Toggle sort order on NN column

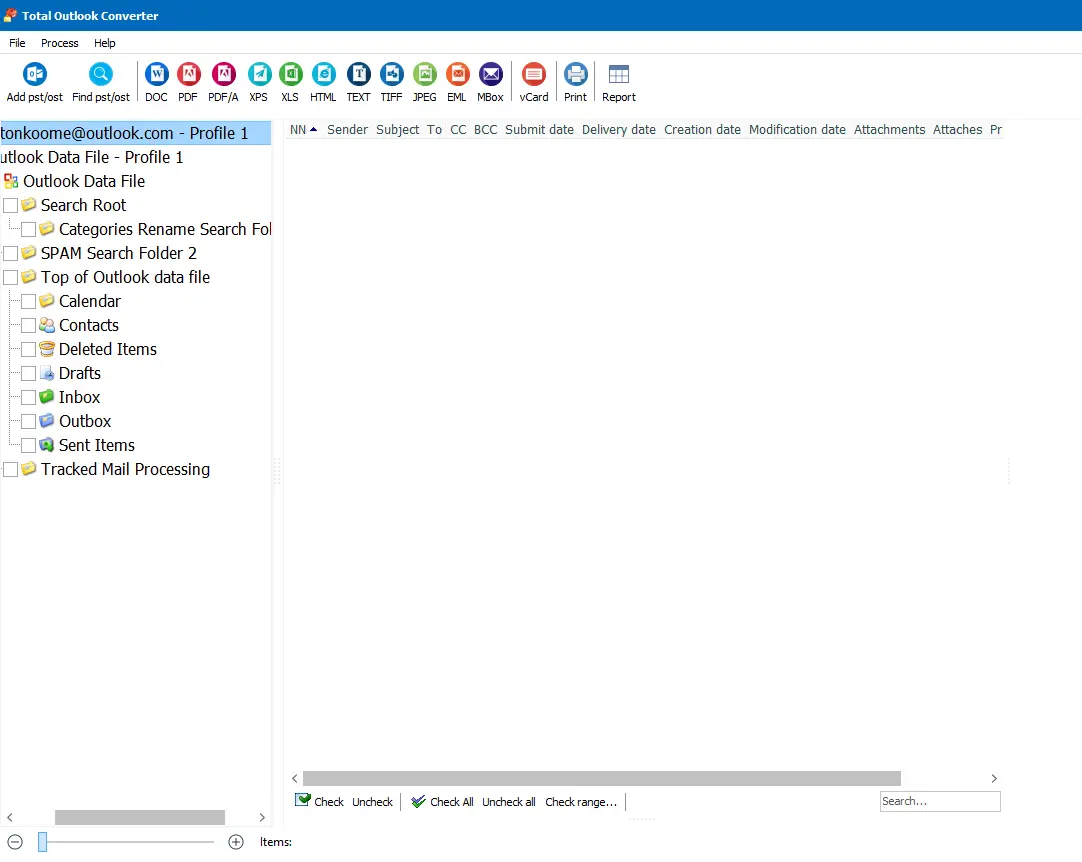298,129
